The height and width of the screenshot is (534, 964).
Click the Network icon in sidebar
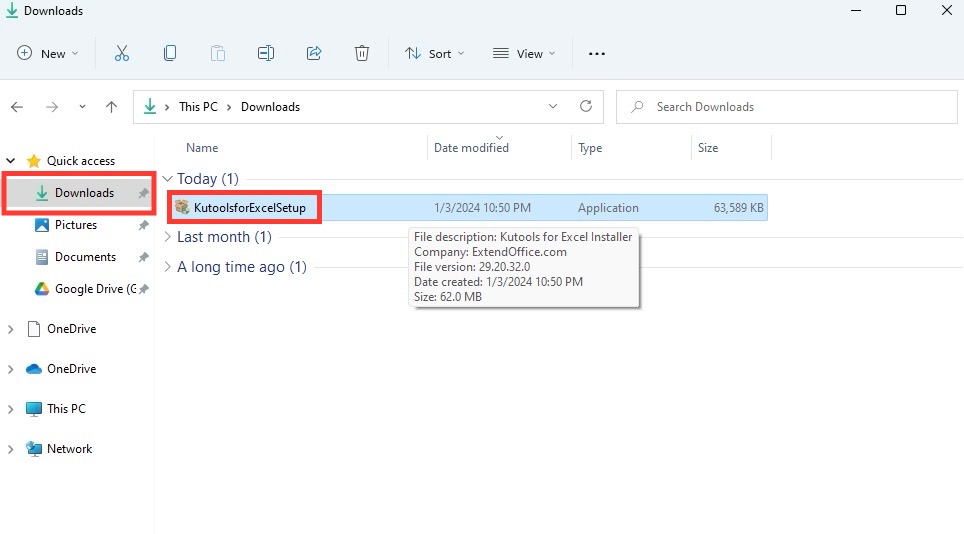34,449
